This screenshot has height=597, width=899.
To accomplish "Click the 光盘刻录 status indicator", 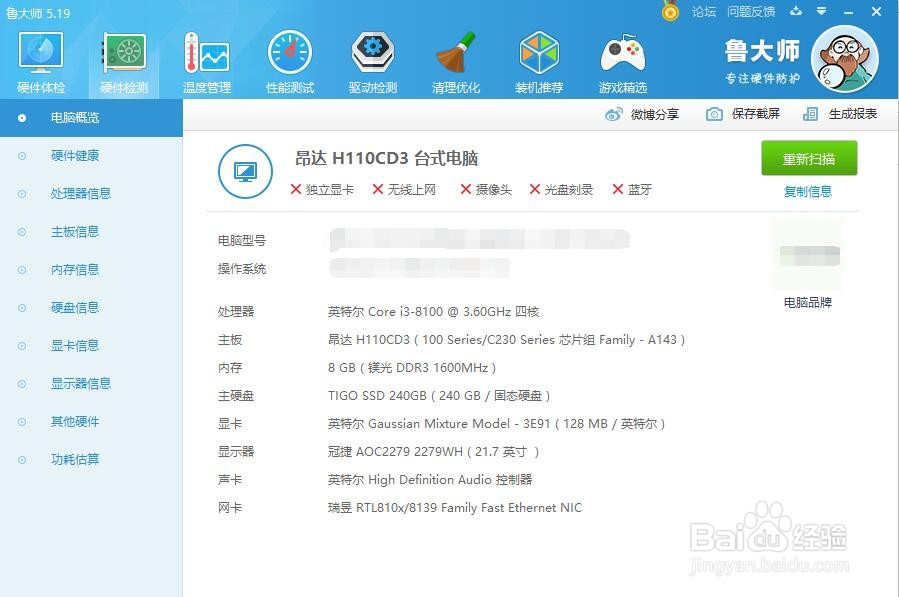I will click(561, 189).
